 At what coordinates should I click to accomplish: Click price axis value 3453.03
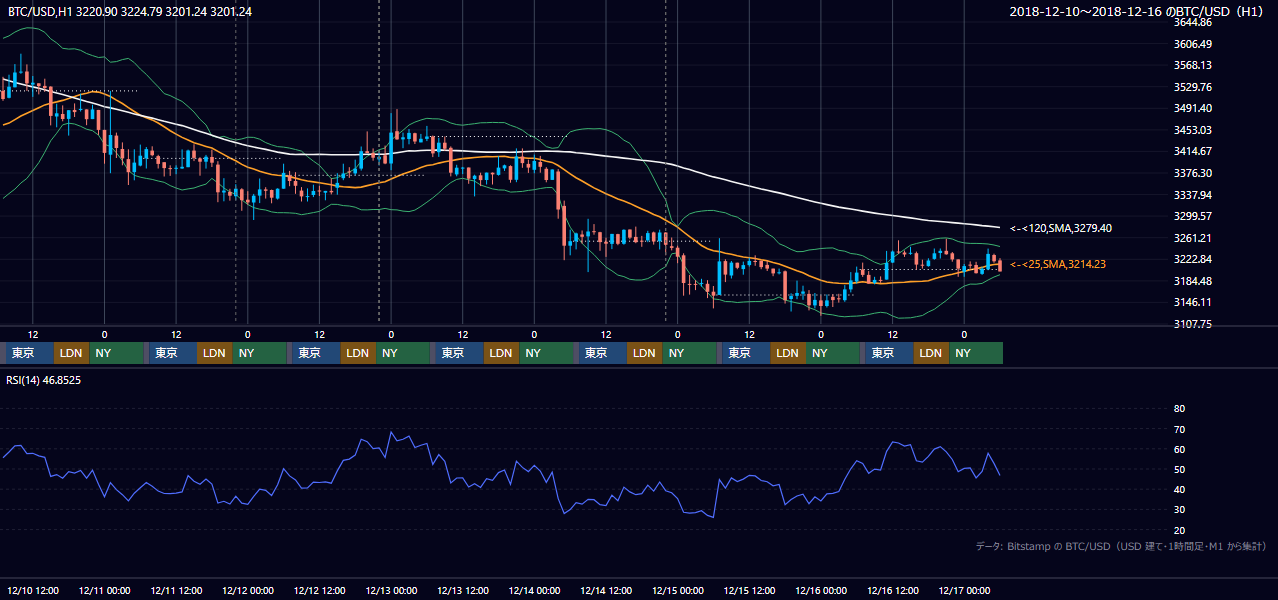pyautogui.click(x=1193, y=130)
